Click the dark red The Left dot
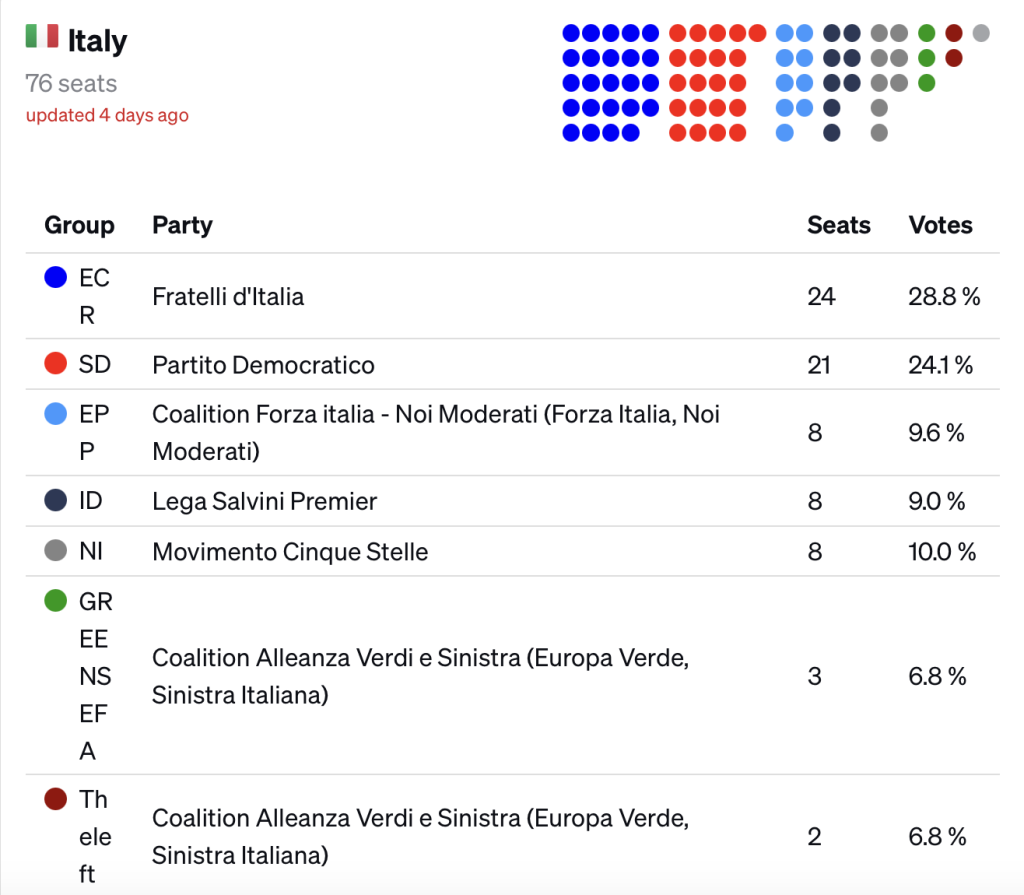 [56, 798]
